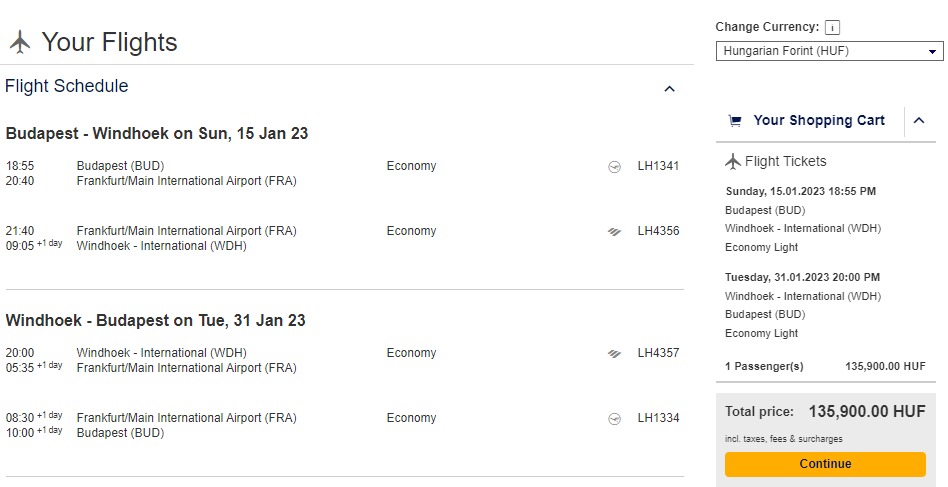Click flight number LH1334
This screenshot has width=948, height=487.
658,418
